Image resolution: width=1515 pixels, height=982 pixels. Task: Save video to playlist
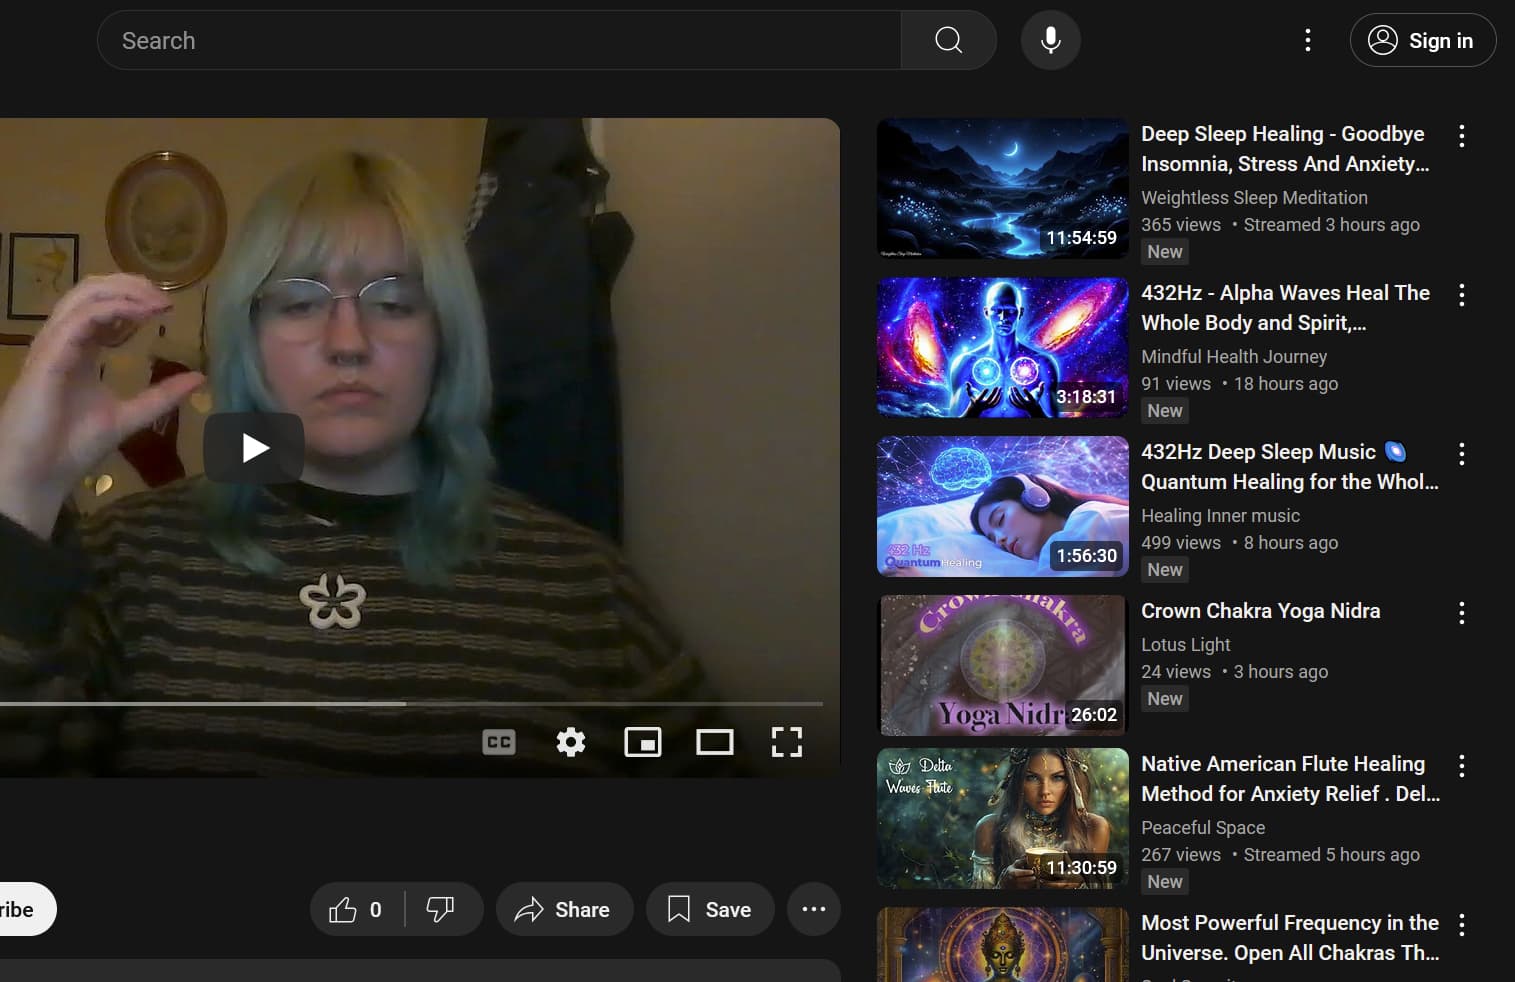[710, 909]
